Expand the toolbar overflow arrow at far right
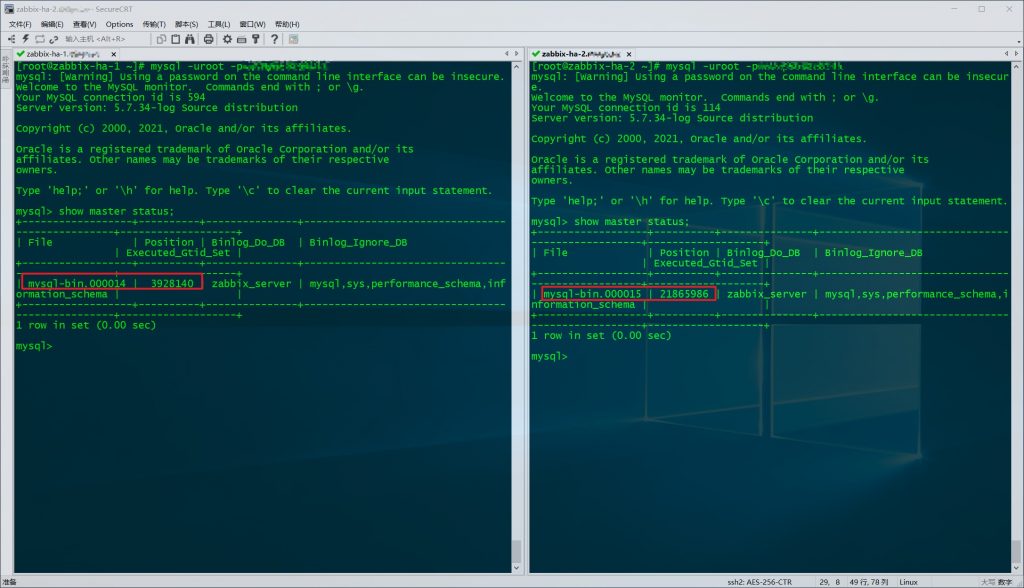 [x=1019, y=41]
